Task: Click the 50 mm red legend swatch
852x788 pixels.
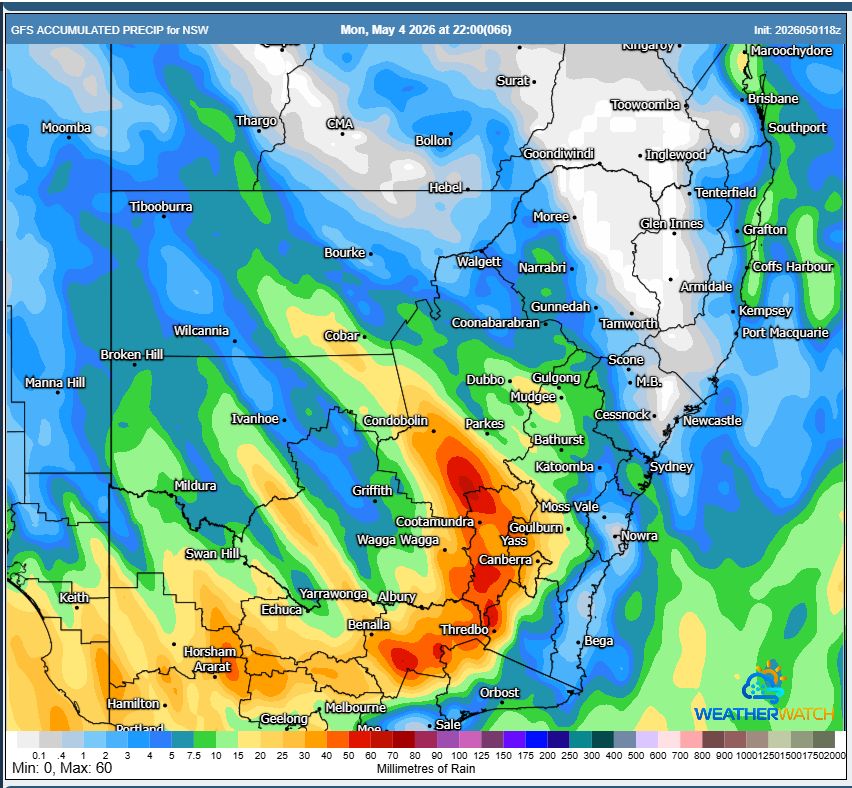Action: click(x=359, y=740)
